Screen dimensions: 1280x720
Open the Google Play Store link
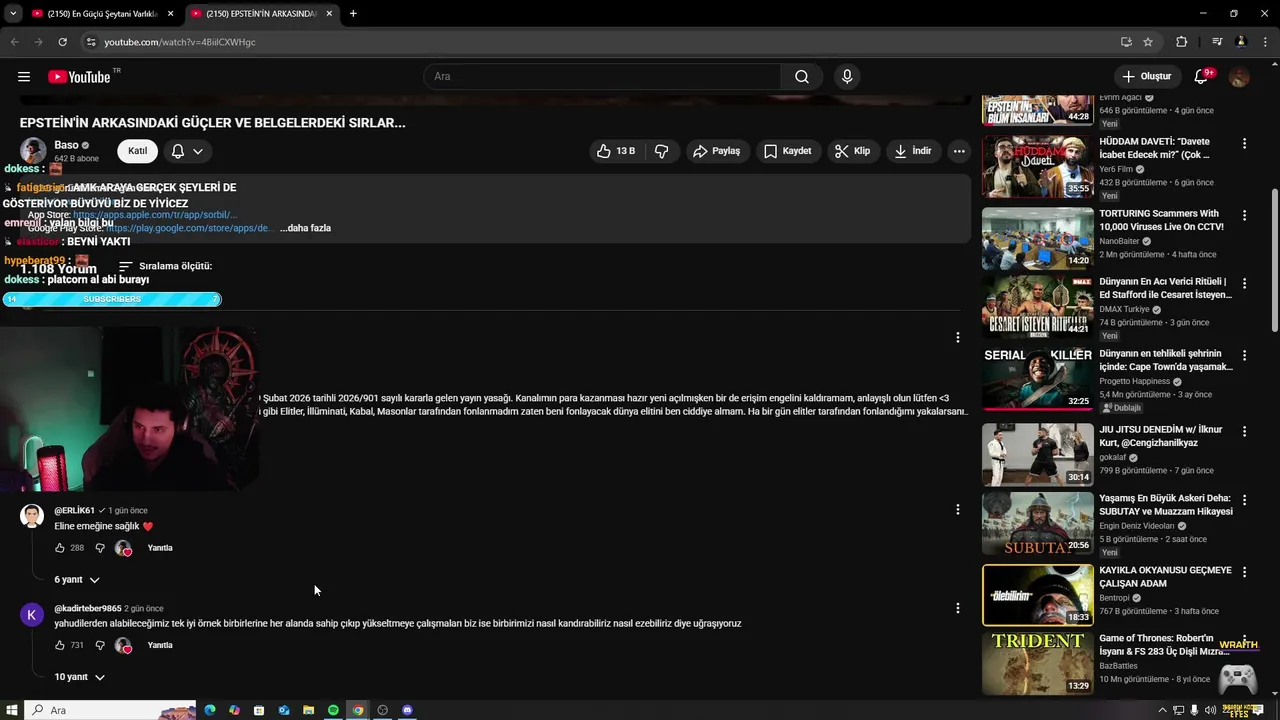click(x=188, y=228)
